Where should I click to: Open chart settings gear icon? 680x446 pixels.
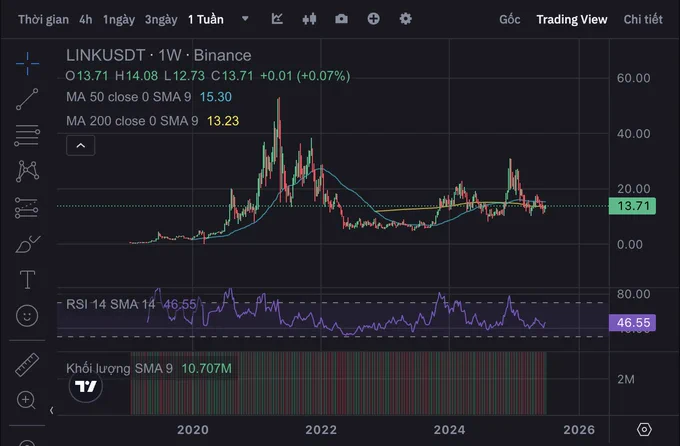(405, 19)
